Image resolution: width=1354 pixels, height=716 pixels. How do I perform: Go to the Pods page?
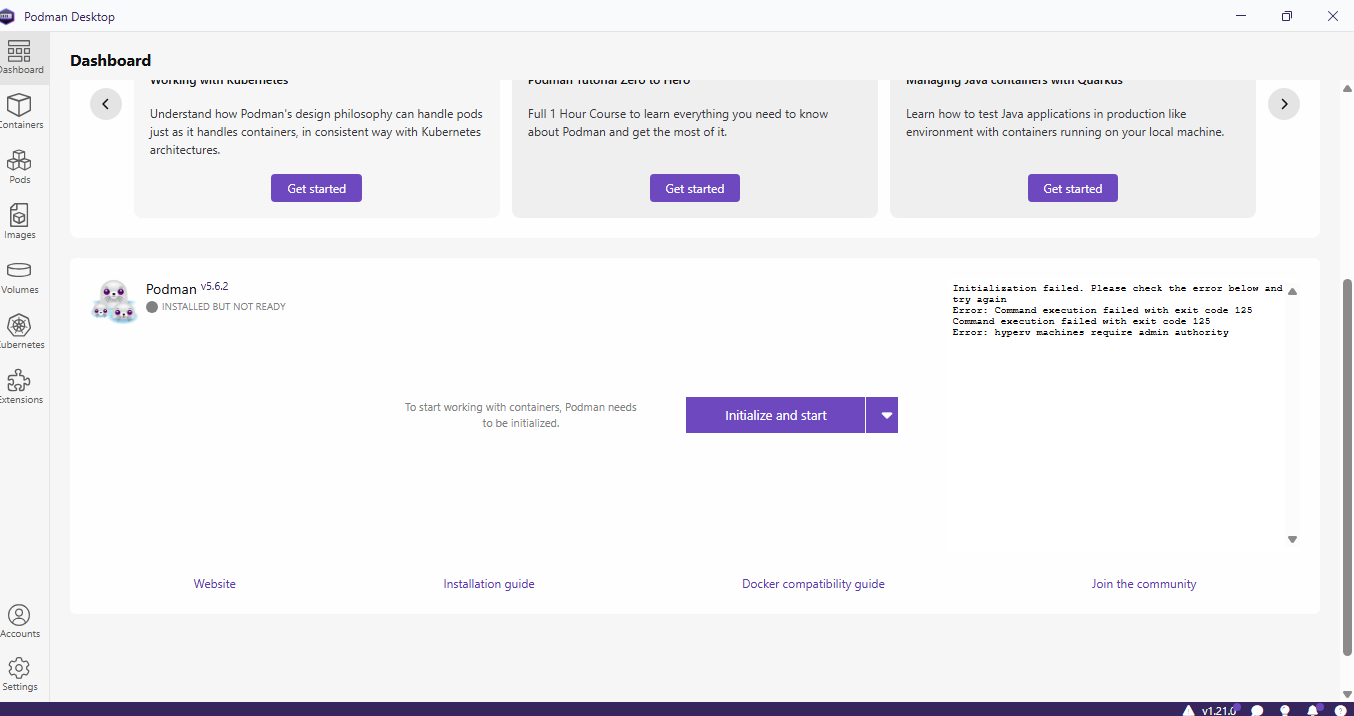pos(20,166)
